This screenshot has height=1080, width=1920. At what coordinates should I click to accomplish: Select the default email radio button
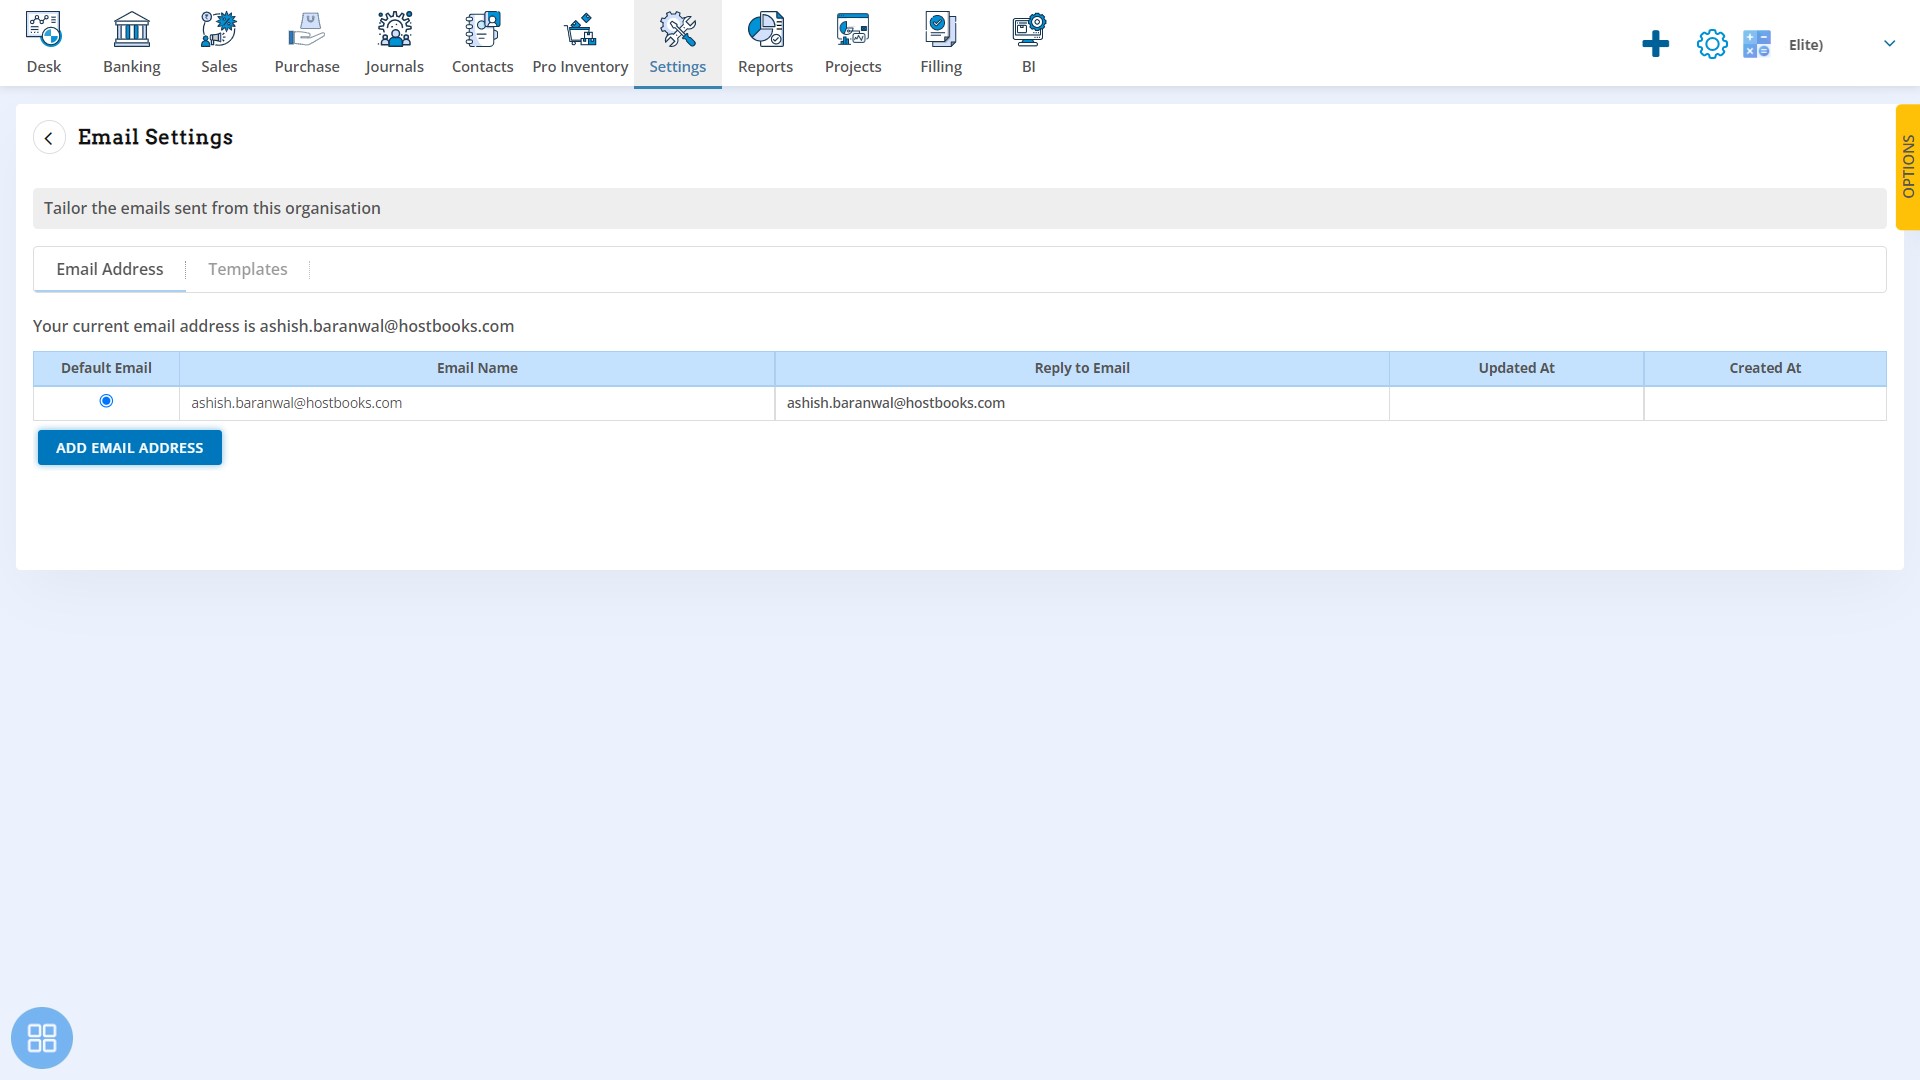coord(105,402)
